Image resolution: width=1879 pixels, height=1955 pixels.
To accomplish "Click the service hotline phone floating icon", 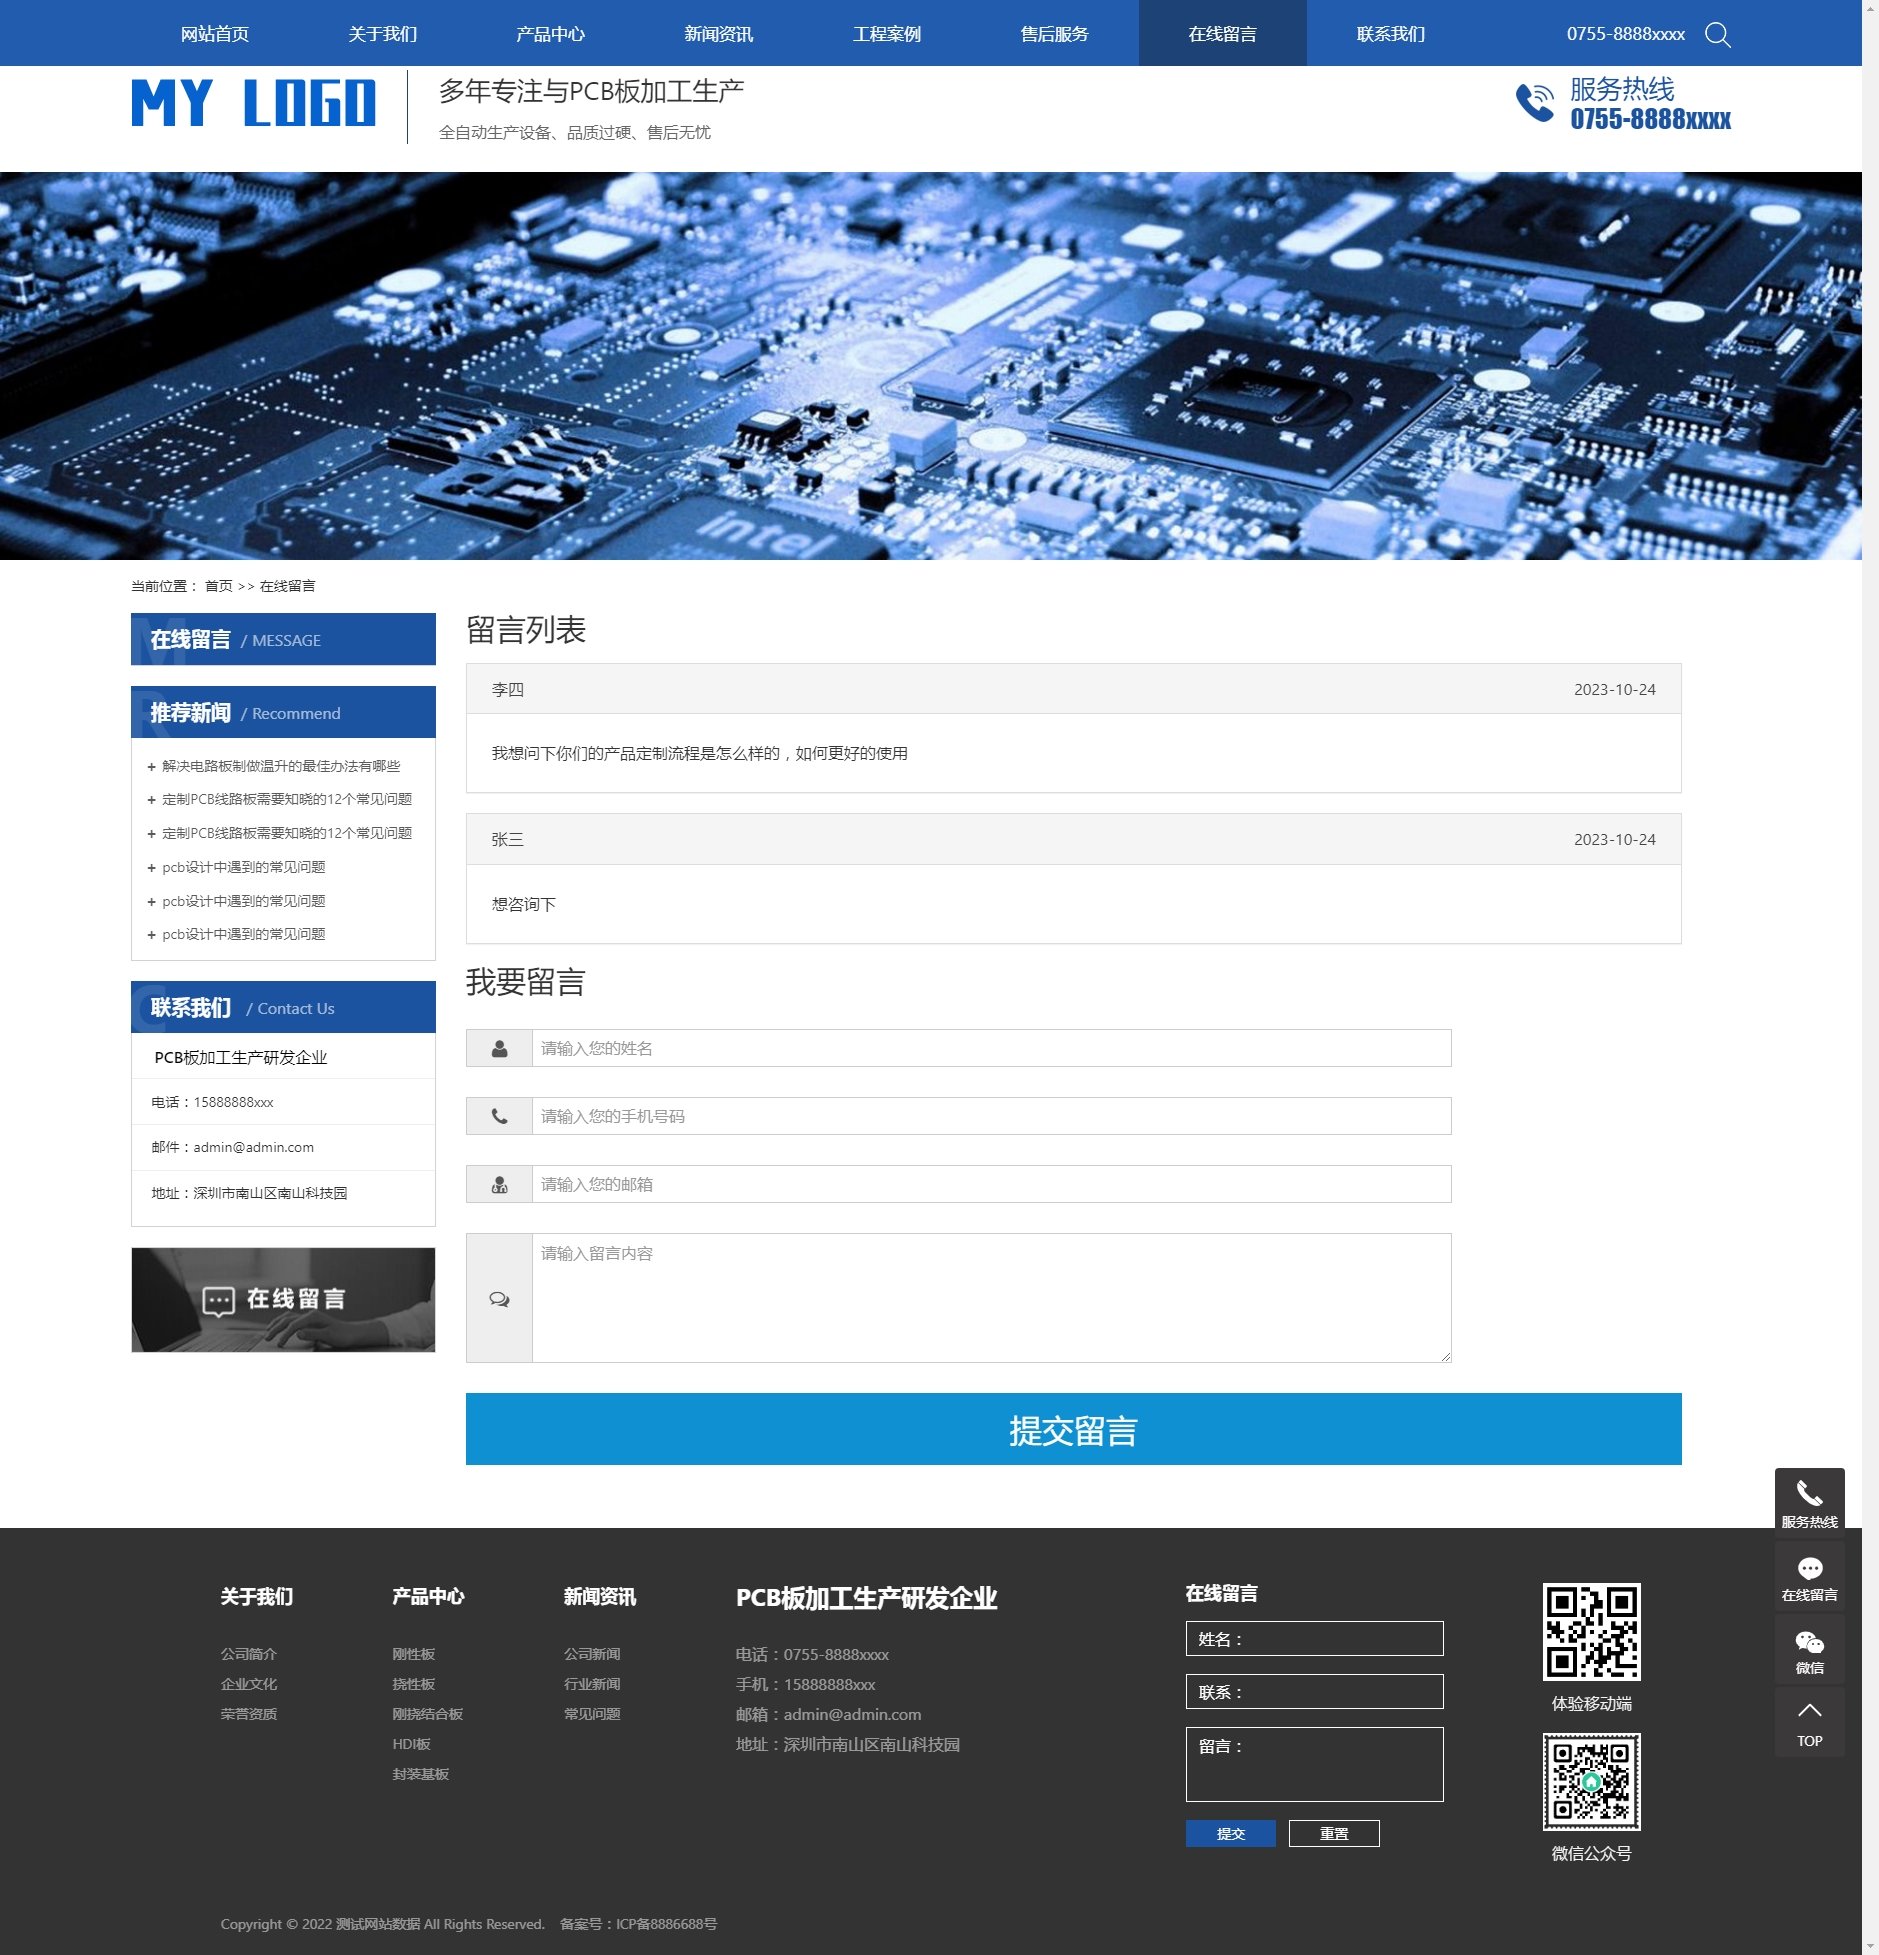I will pyautogui.click(x=1809, y=1502).
